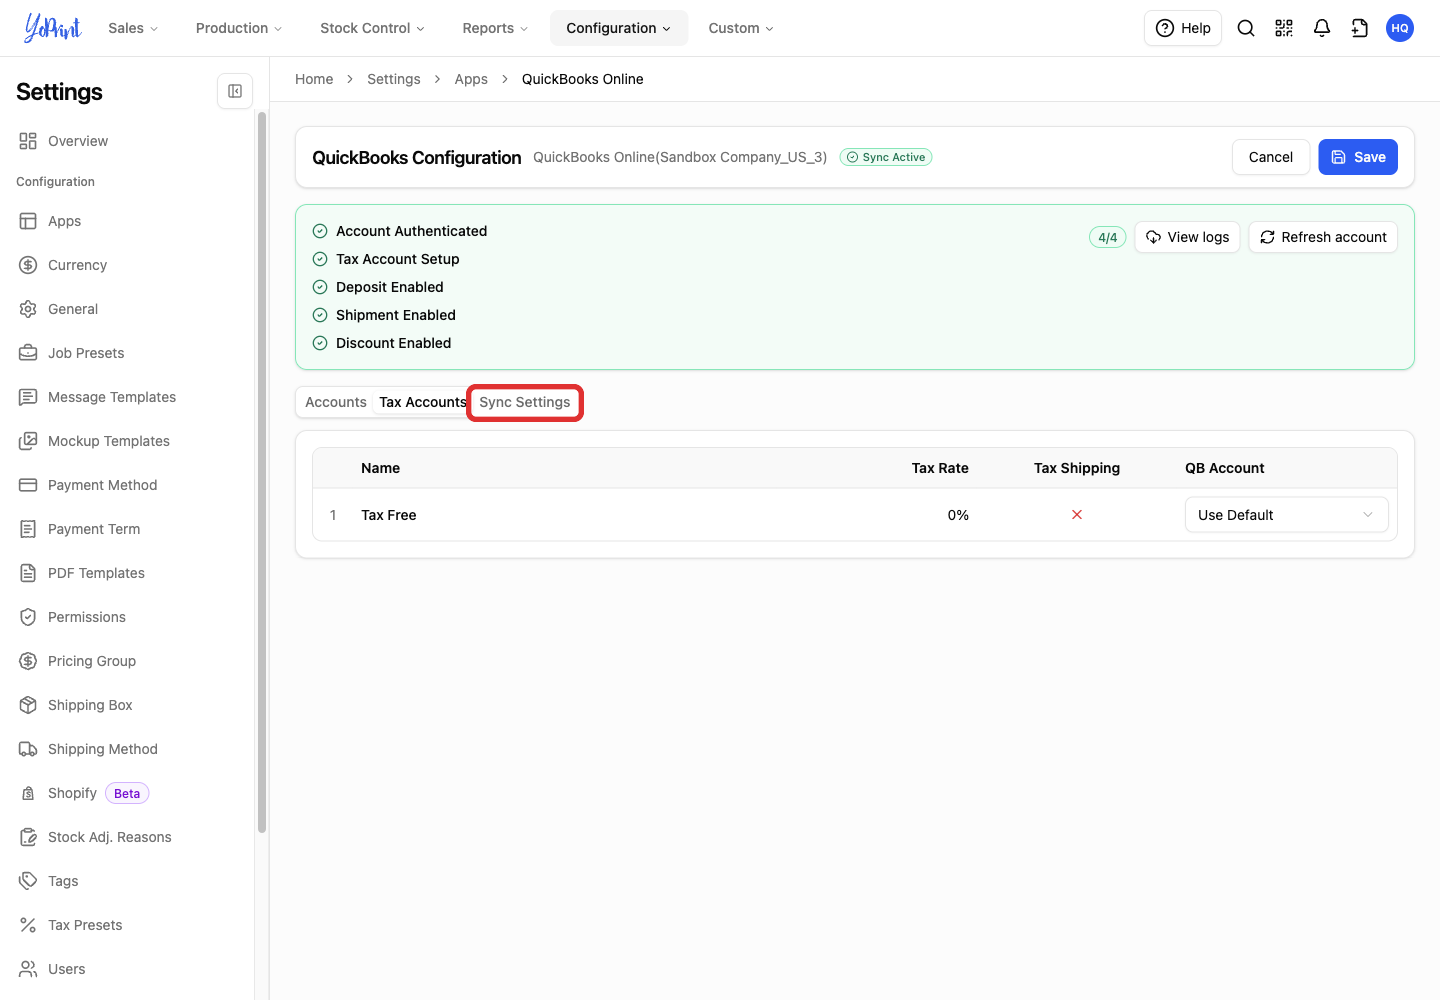Image resolution: width=1440 pixels, height=1000 pixels.
Task: Open Shopify Beta settings
Action: click(x=84, y=793)
